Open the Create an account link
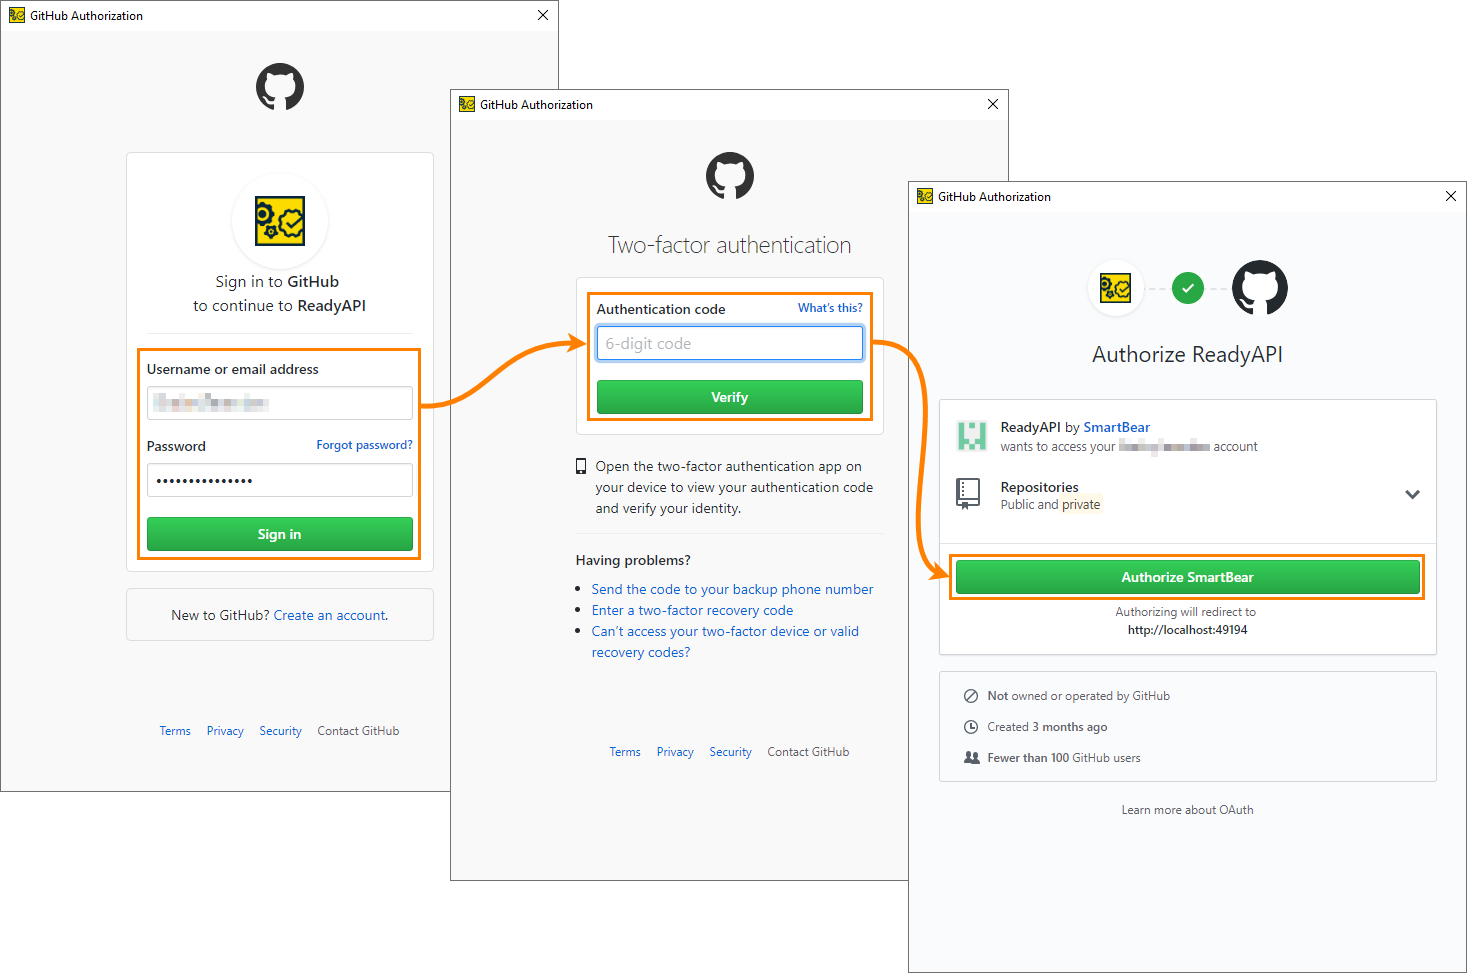Screen dimensions: 1467x973 329,615
